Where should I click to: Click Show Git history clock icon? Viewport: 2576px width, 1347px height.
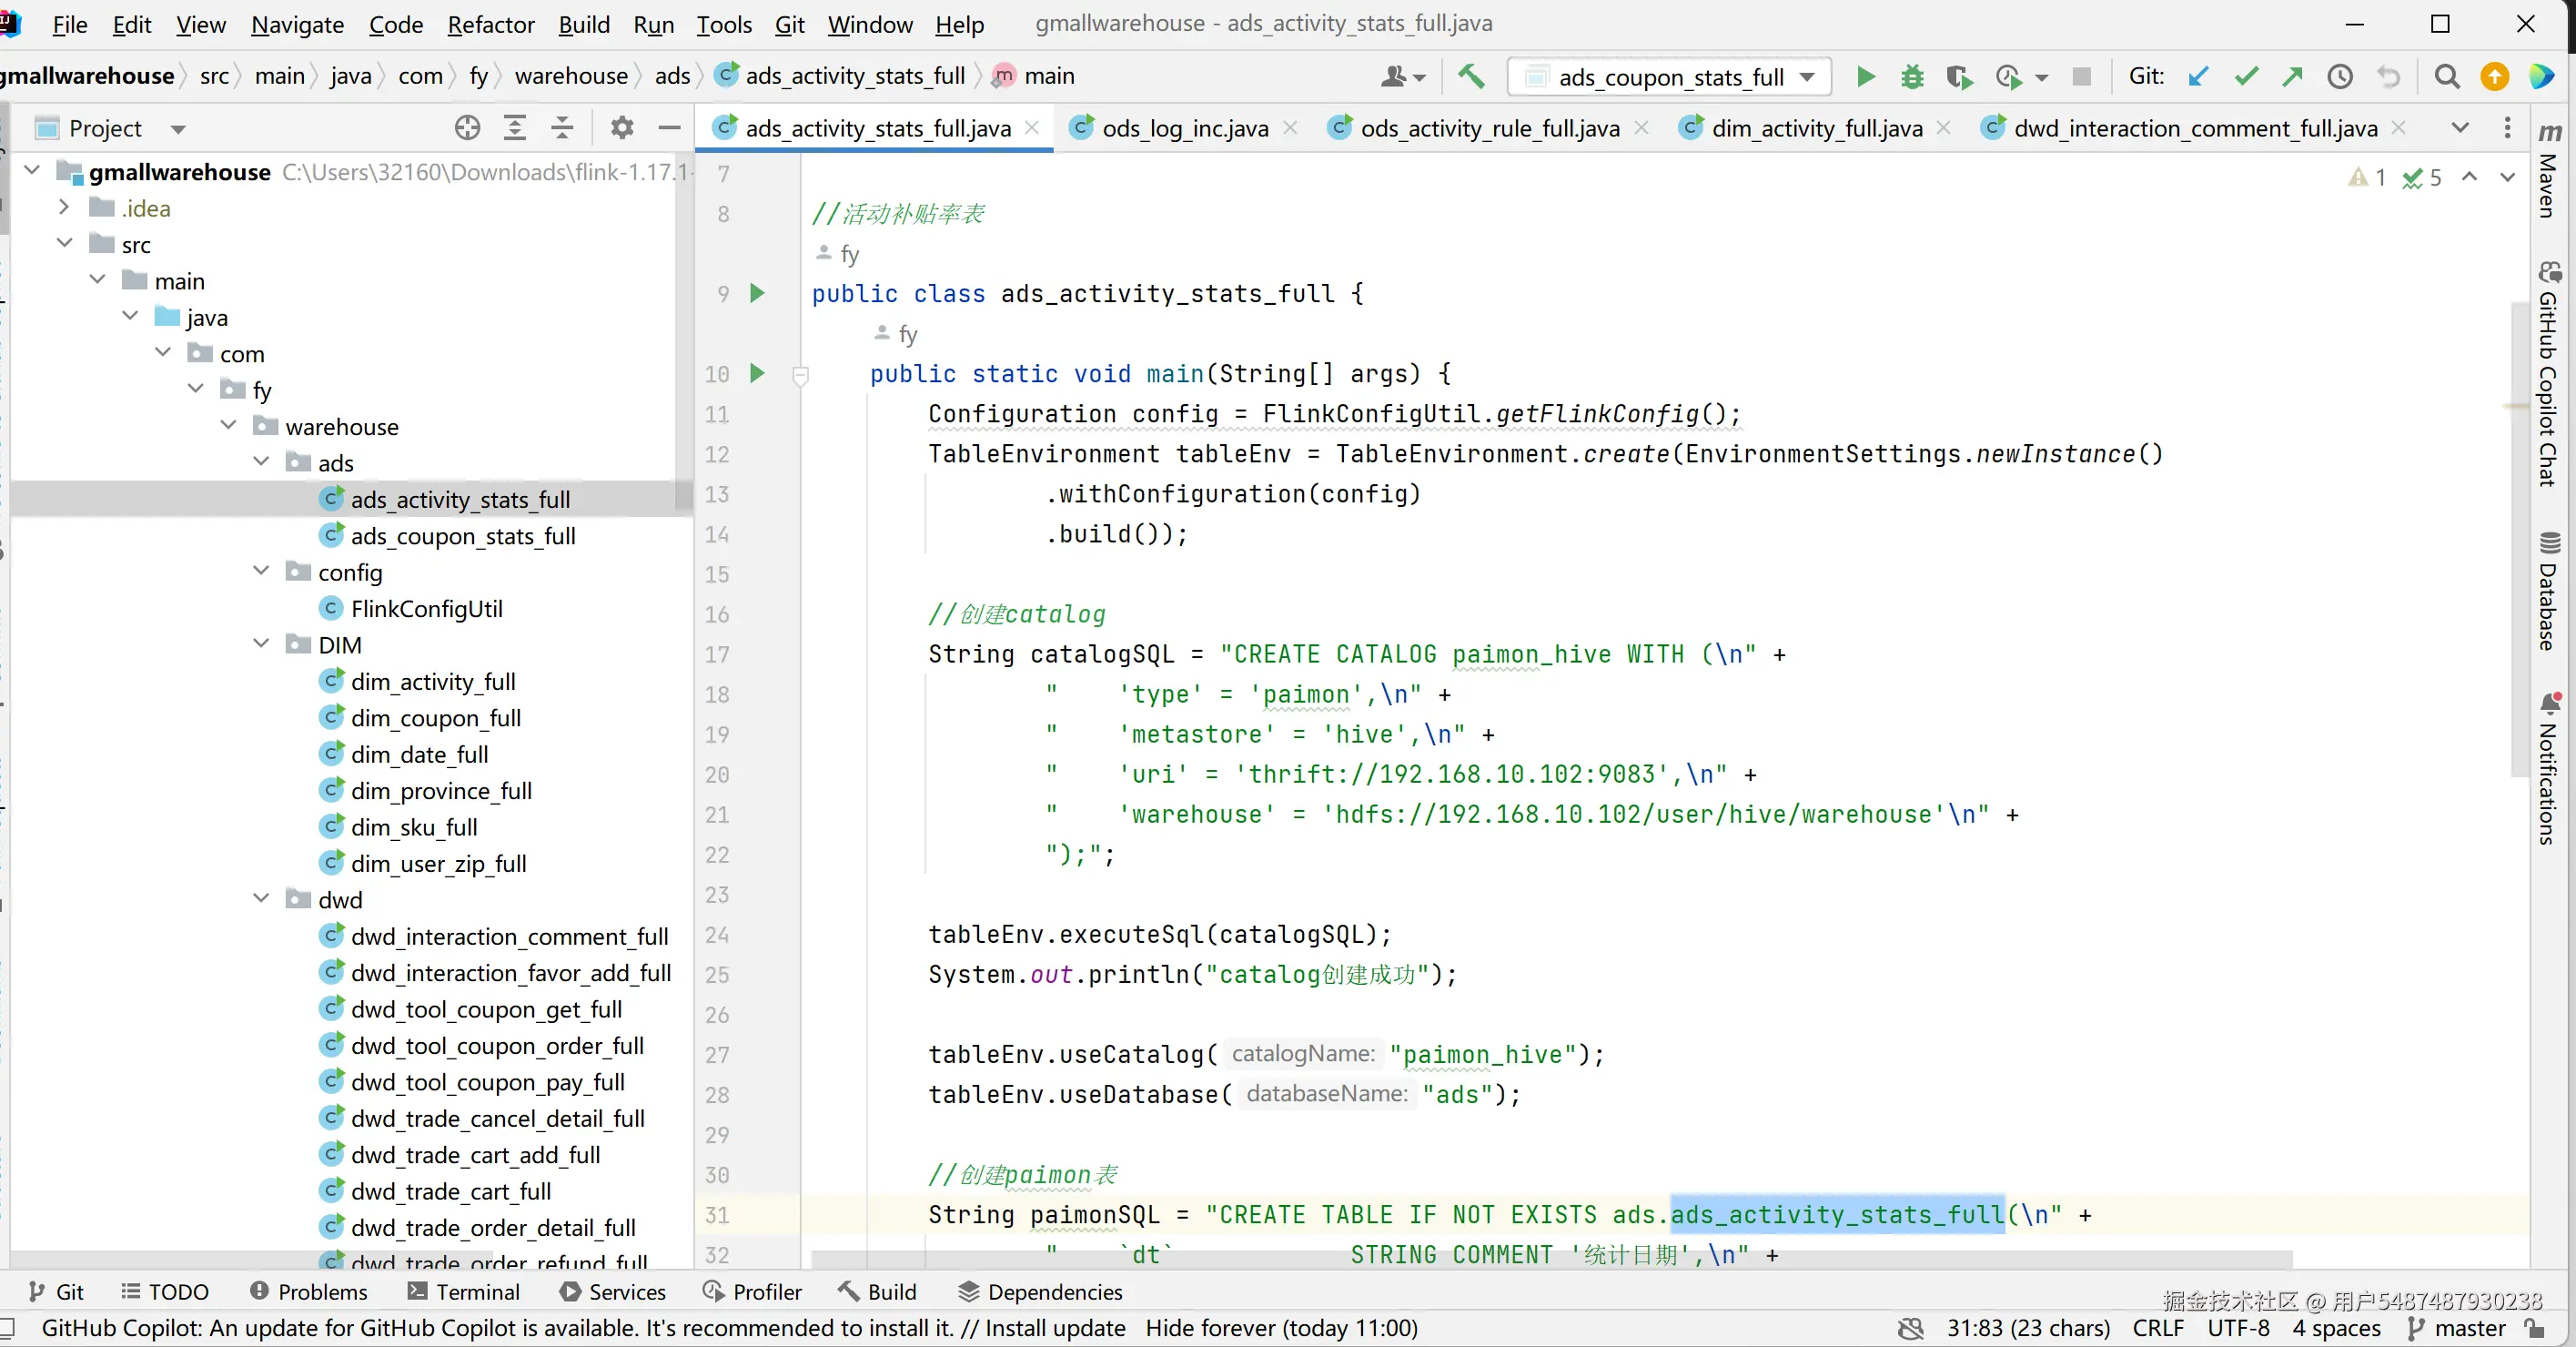pos(2340,77)
